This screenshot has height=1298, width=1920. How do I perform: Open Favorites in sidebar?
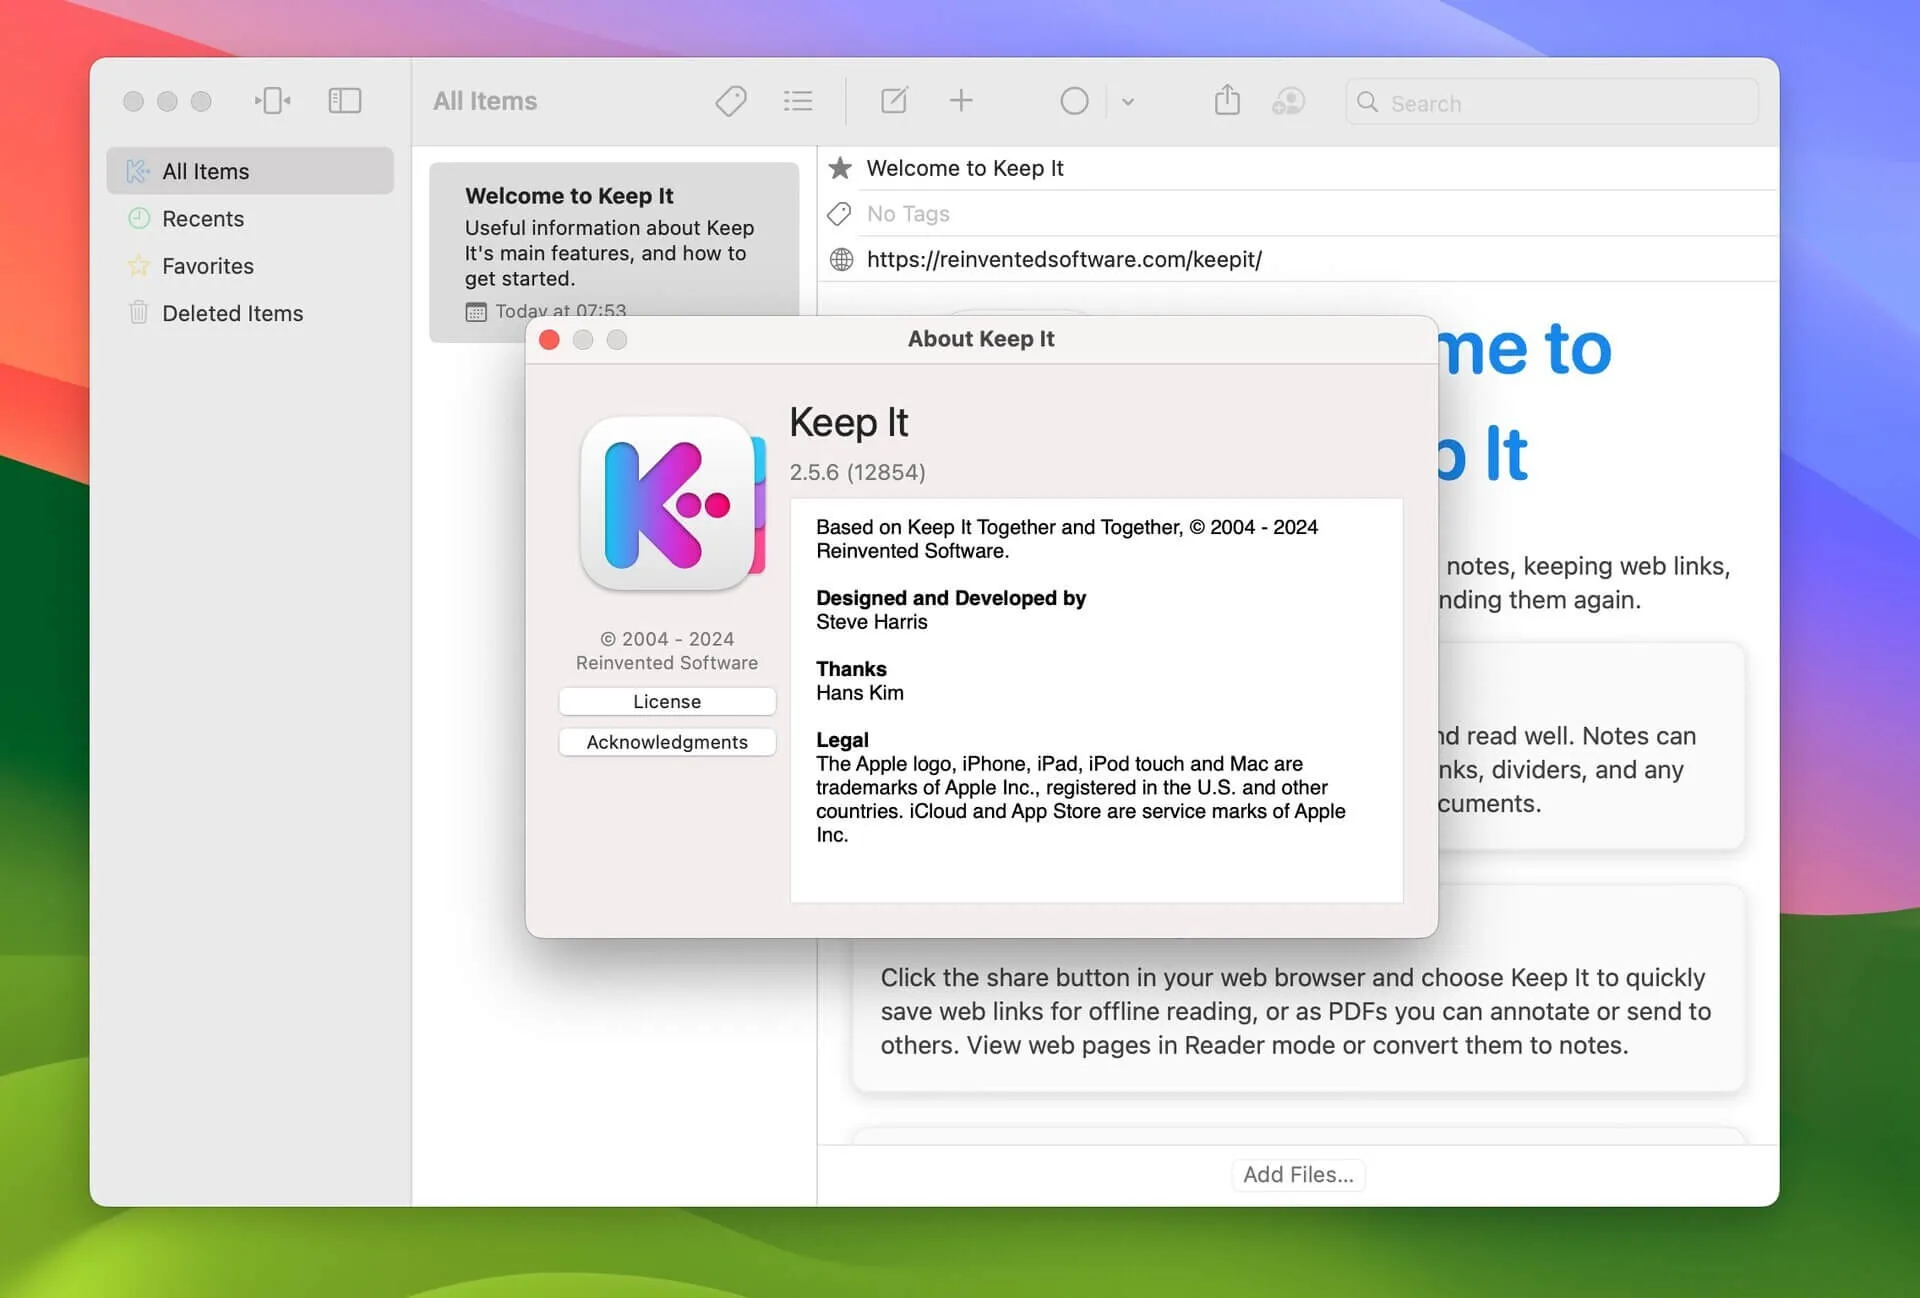point(250,266)
